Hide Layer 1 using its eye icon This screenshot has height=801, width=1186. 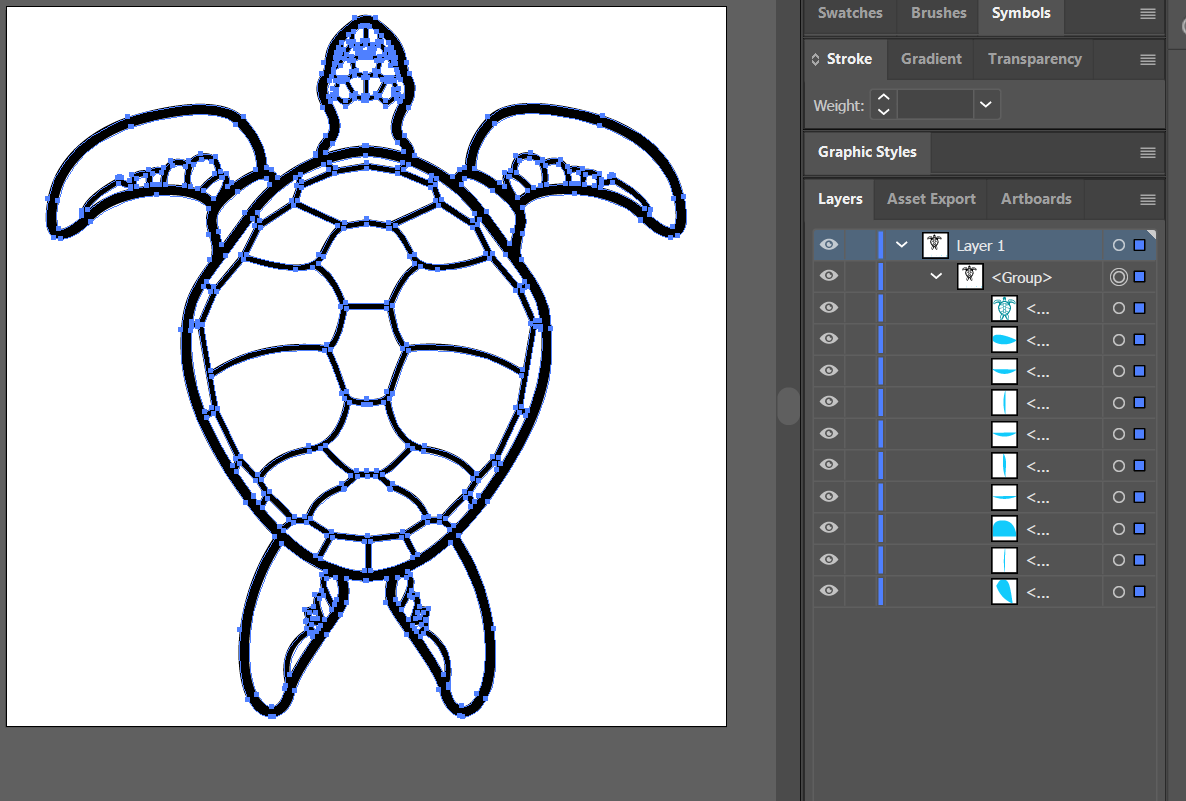point(829,245)
